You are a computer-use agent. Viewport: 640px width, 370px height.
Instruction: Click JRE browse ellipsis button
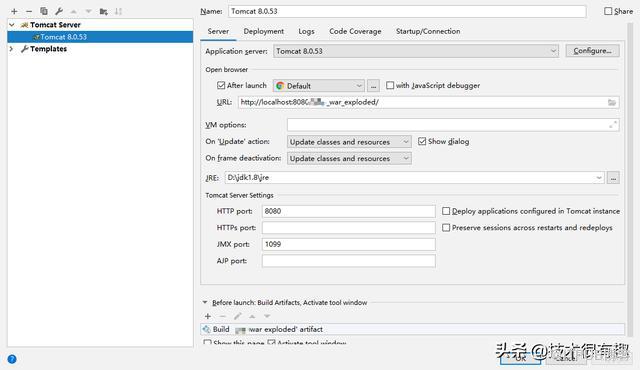pos(613,177)
